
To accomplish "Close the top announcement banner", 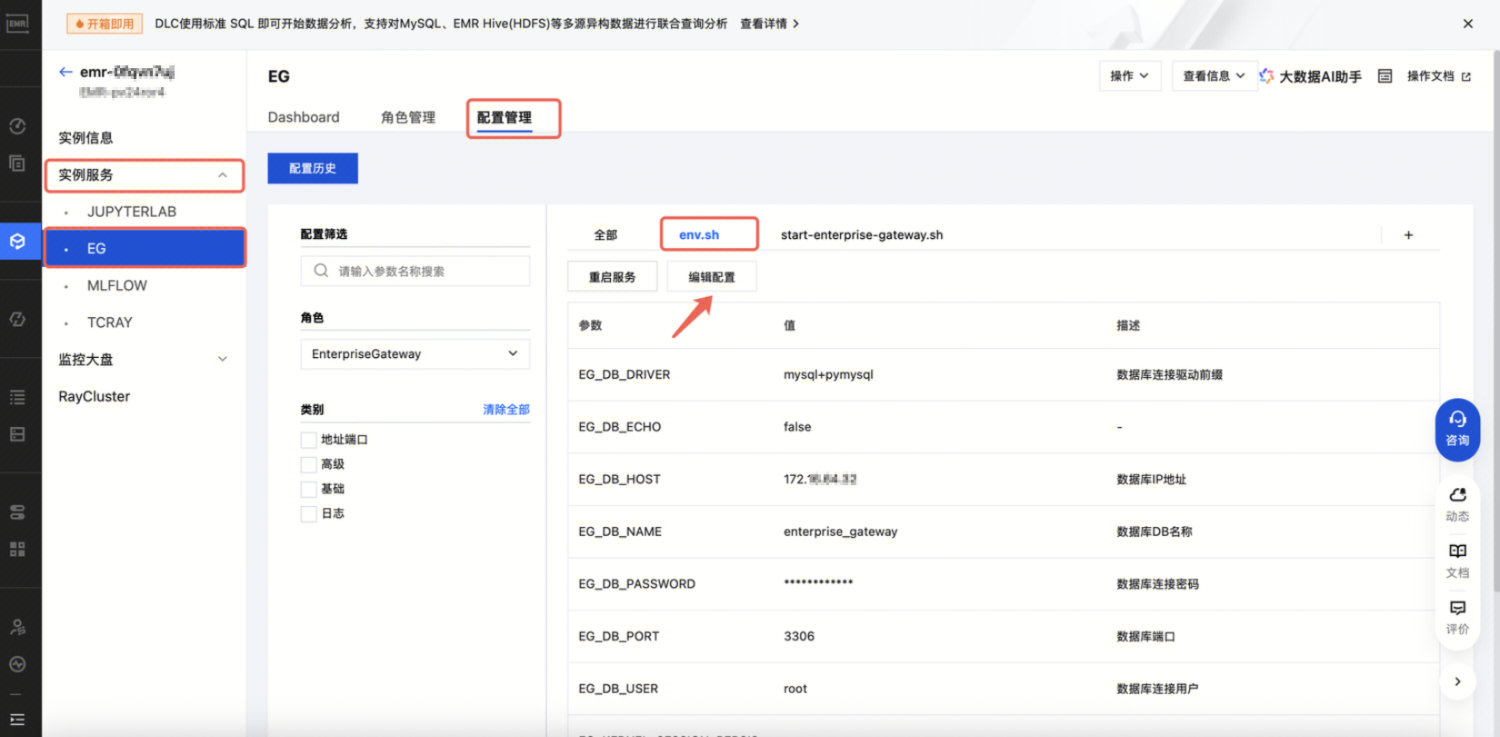I will coord(1468,23).
